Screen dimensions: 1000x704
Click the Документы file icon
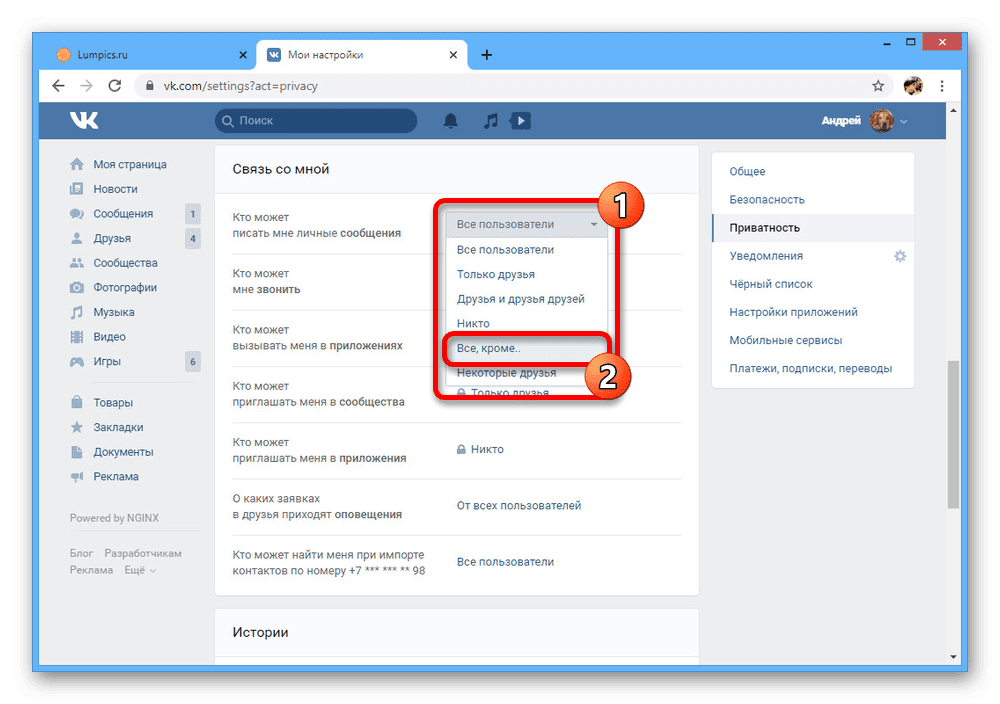(x=77, y=452)
